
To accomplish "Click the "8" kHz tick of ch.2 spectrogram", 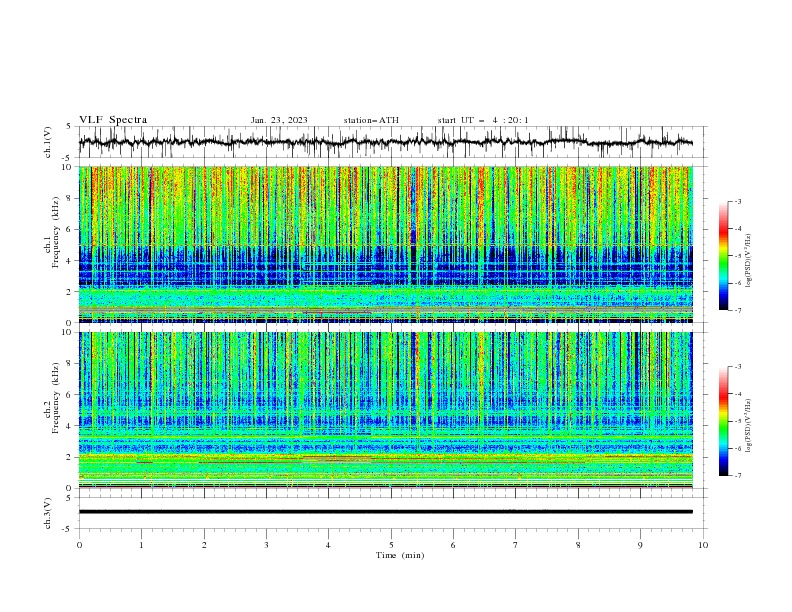I will pos(70,363).
